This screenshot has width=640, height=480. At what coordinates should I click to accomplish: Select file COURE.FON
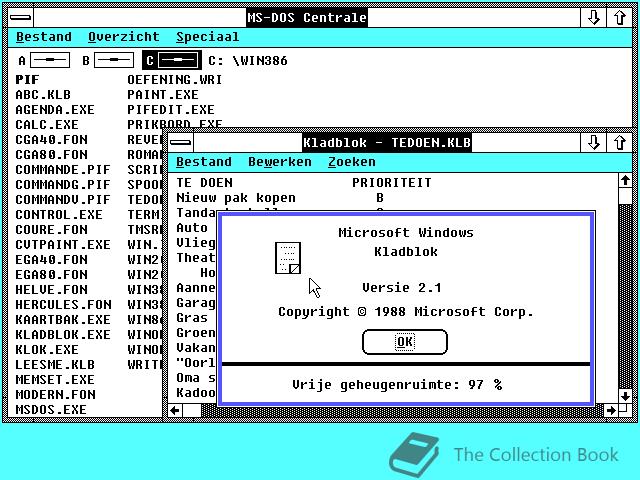(x=51, y=230)
